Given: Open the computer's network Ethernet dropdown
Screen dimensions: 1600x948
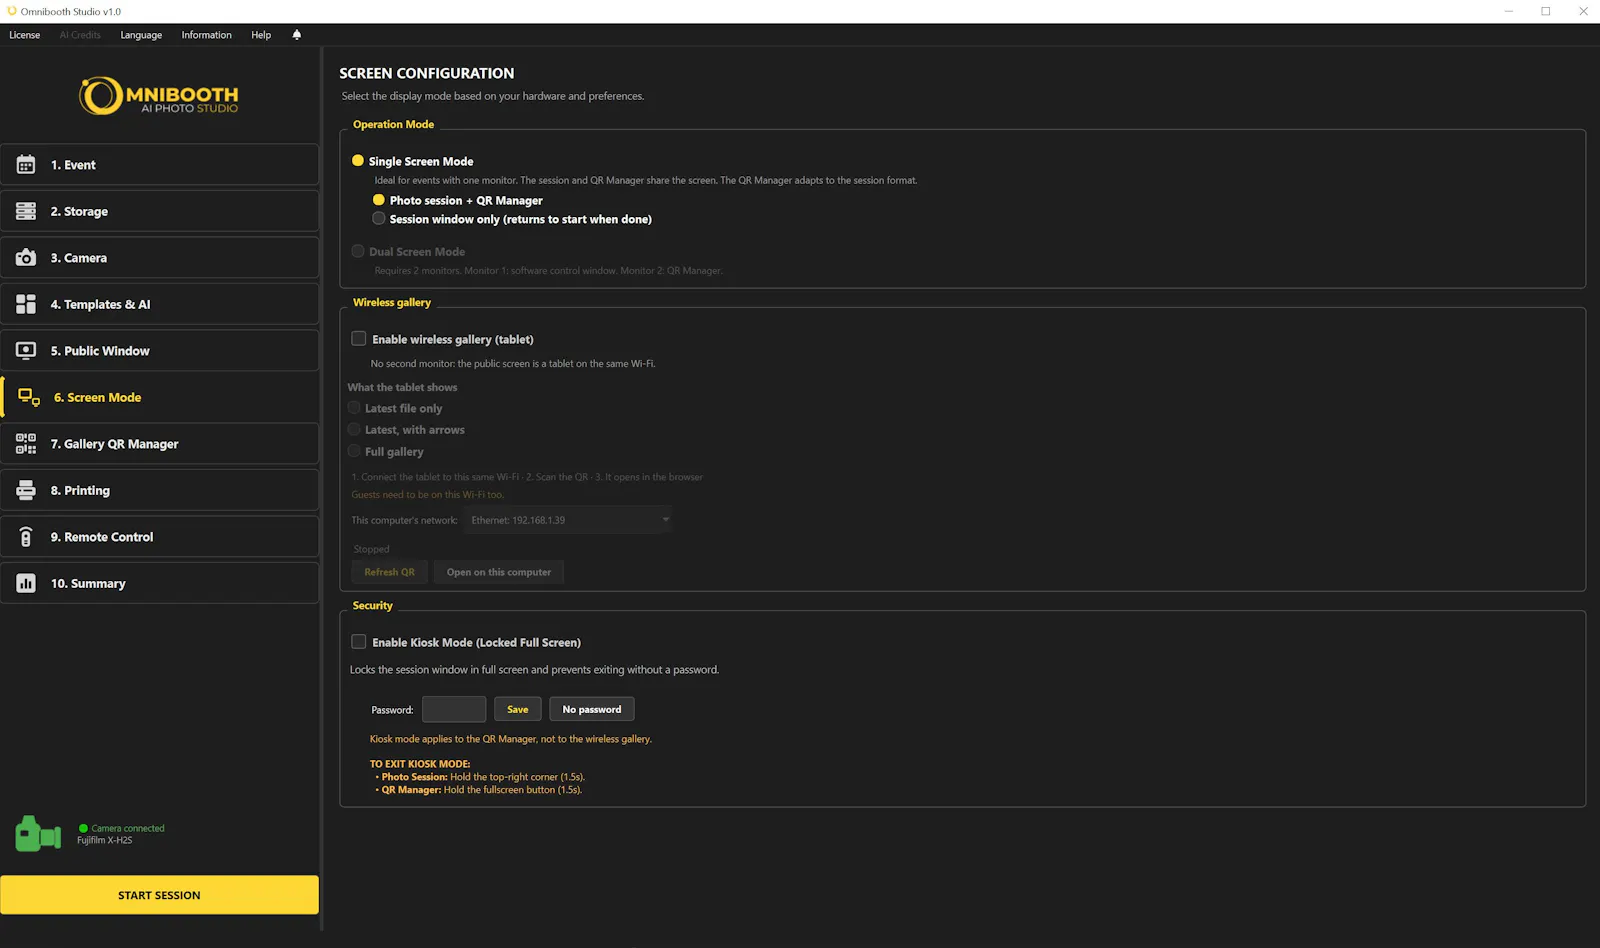Looking at the screenshot, I should point(568,520).
